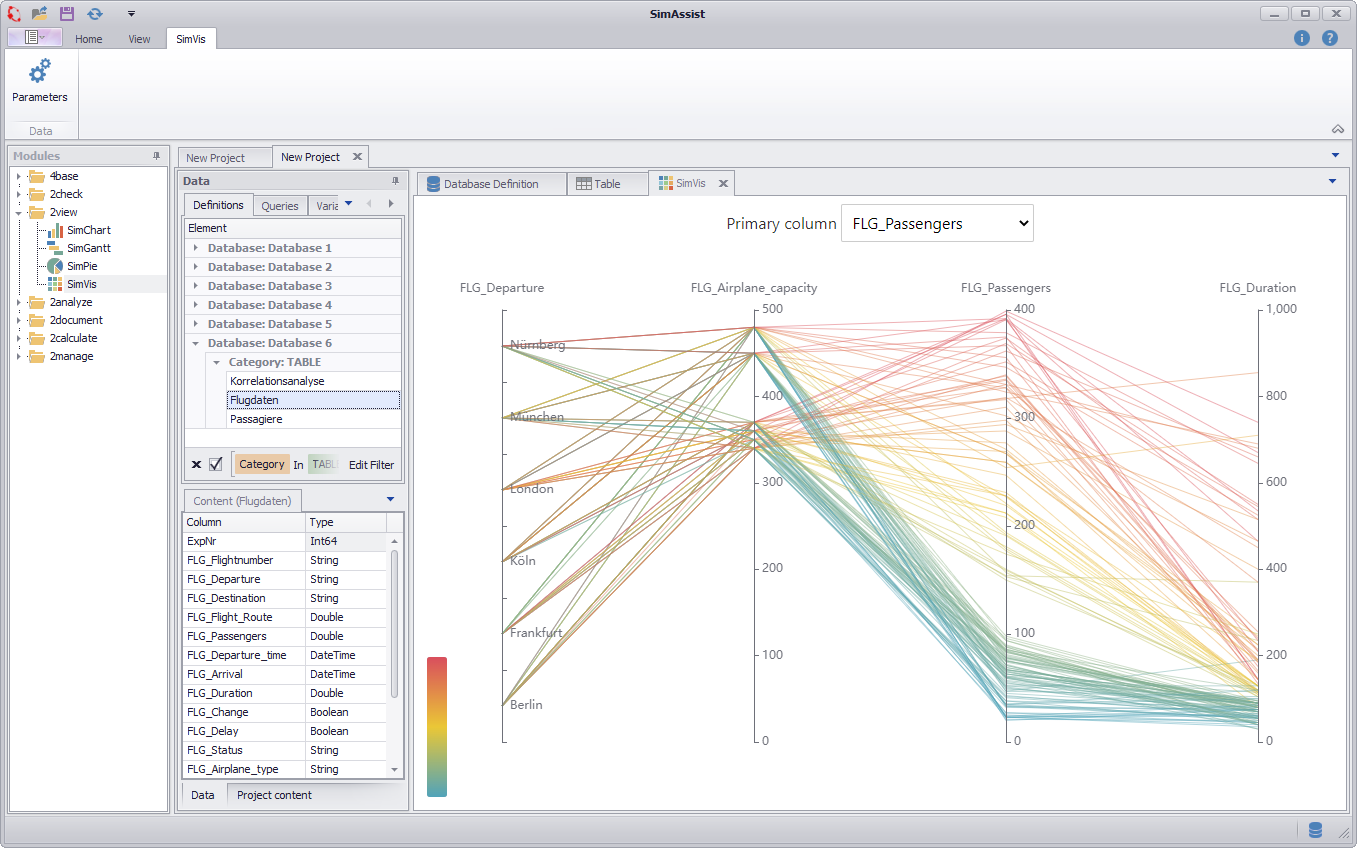Click the purple Save icon in quick access toolbar
This screenshot has width=1357, height=848.
67,13
